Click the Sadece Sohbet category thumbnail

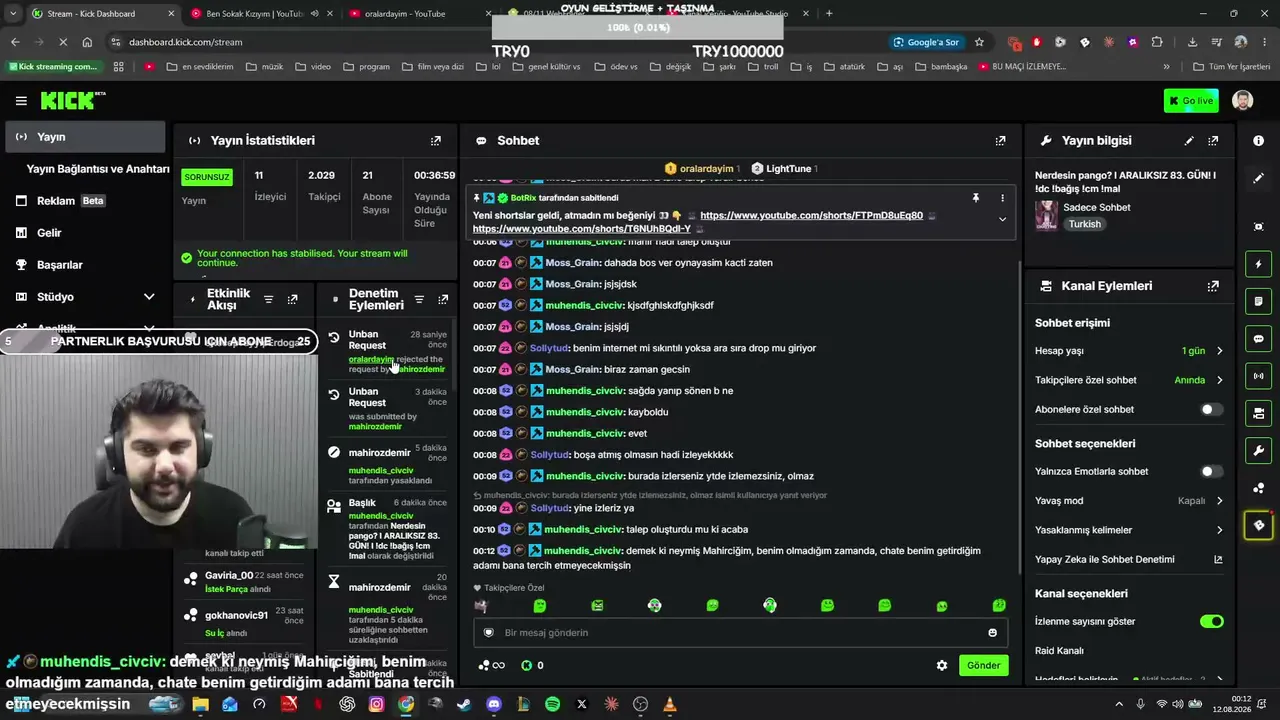[1046, 215]
